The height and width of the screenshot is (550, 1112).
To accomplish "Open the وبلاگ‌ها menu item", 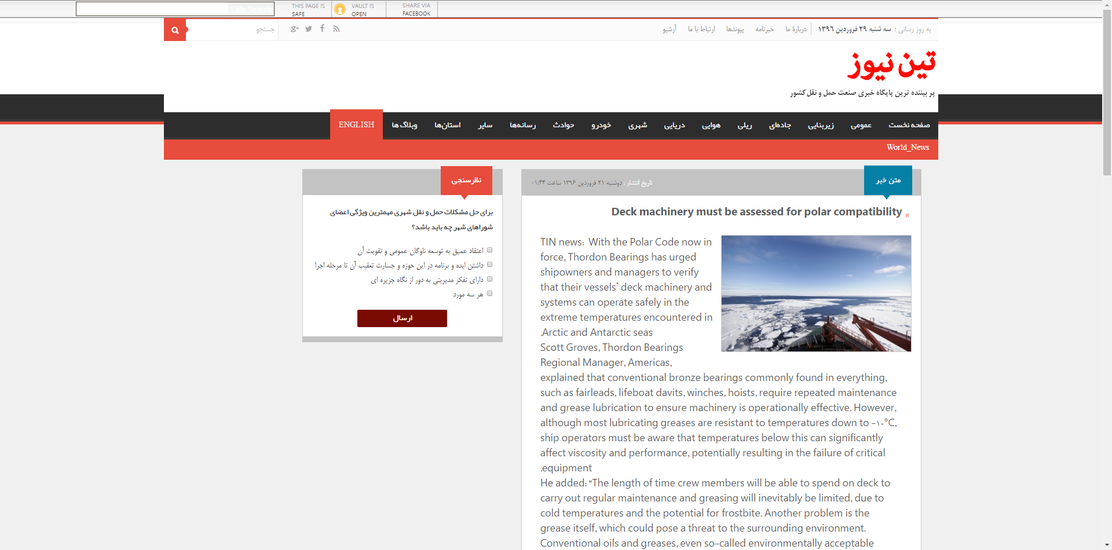I will (404, 125).
